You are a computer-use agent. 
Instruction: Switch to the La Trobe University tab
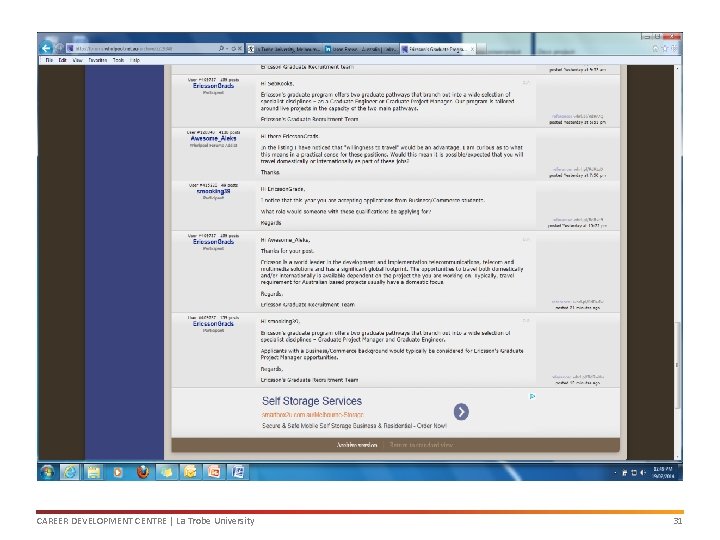point(285,49)
